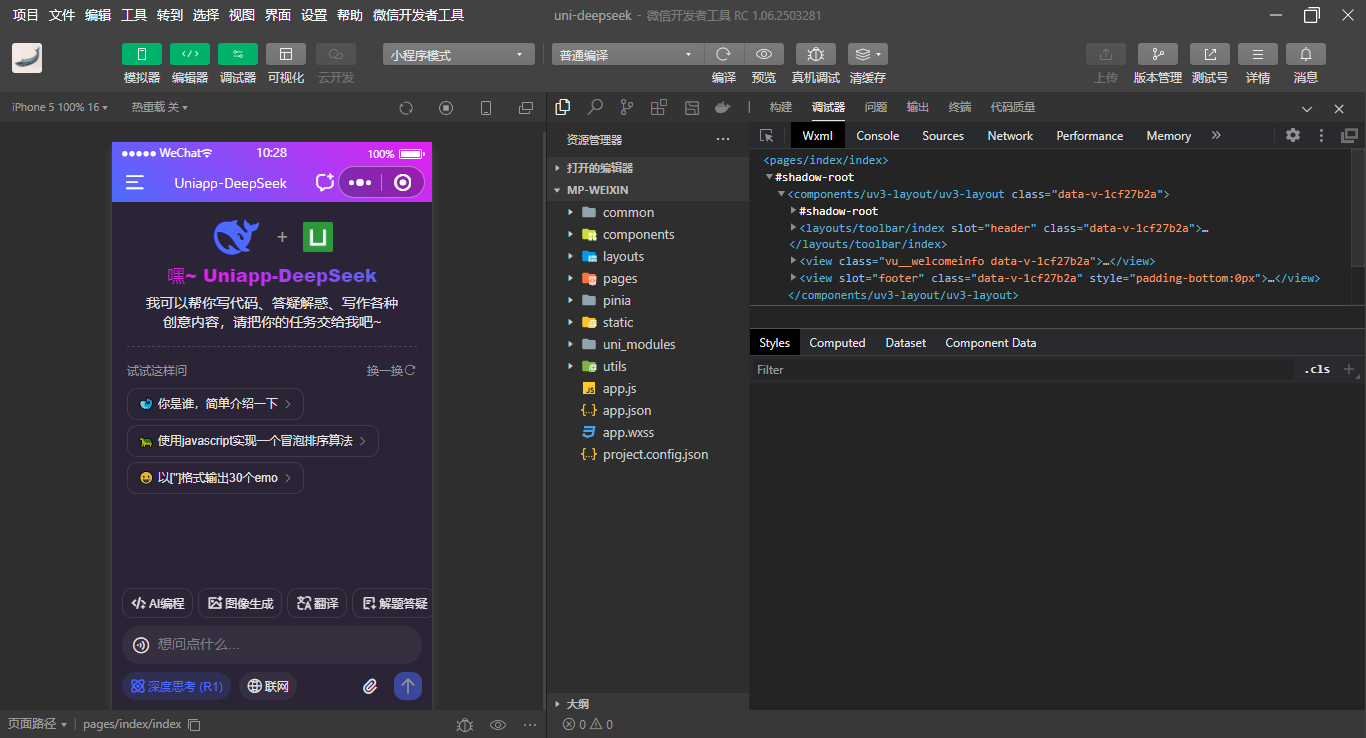Viewport: 1366px width, 738px height.
Task: Switch to the Component Data tab
Action: (991, 343)
